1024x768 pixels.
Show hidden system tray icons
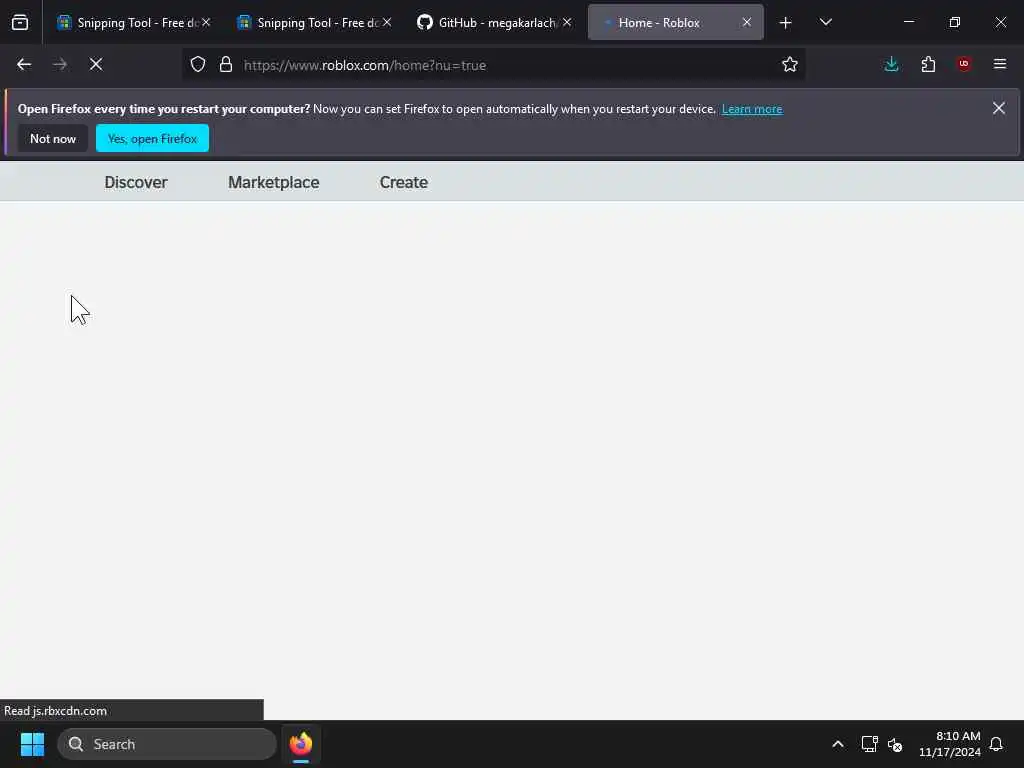(x=838, y=744)
